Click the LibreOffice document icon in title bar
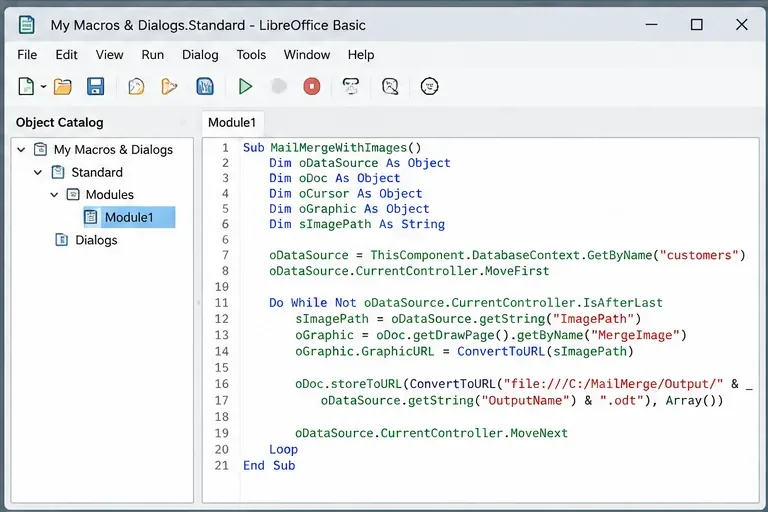 [26, 24]
